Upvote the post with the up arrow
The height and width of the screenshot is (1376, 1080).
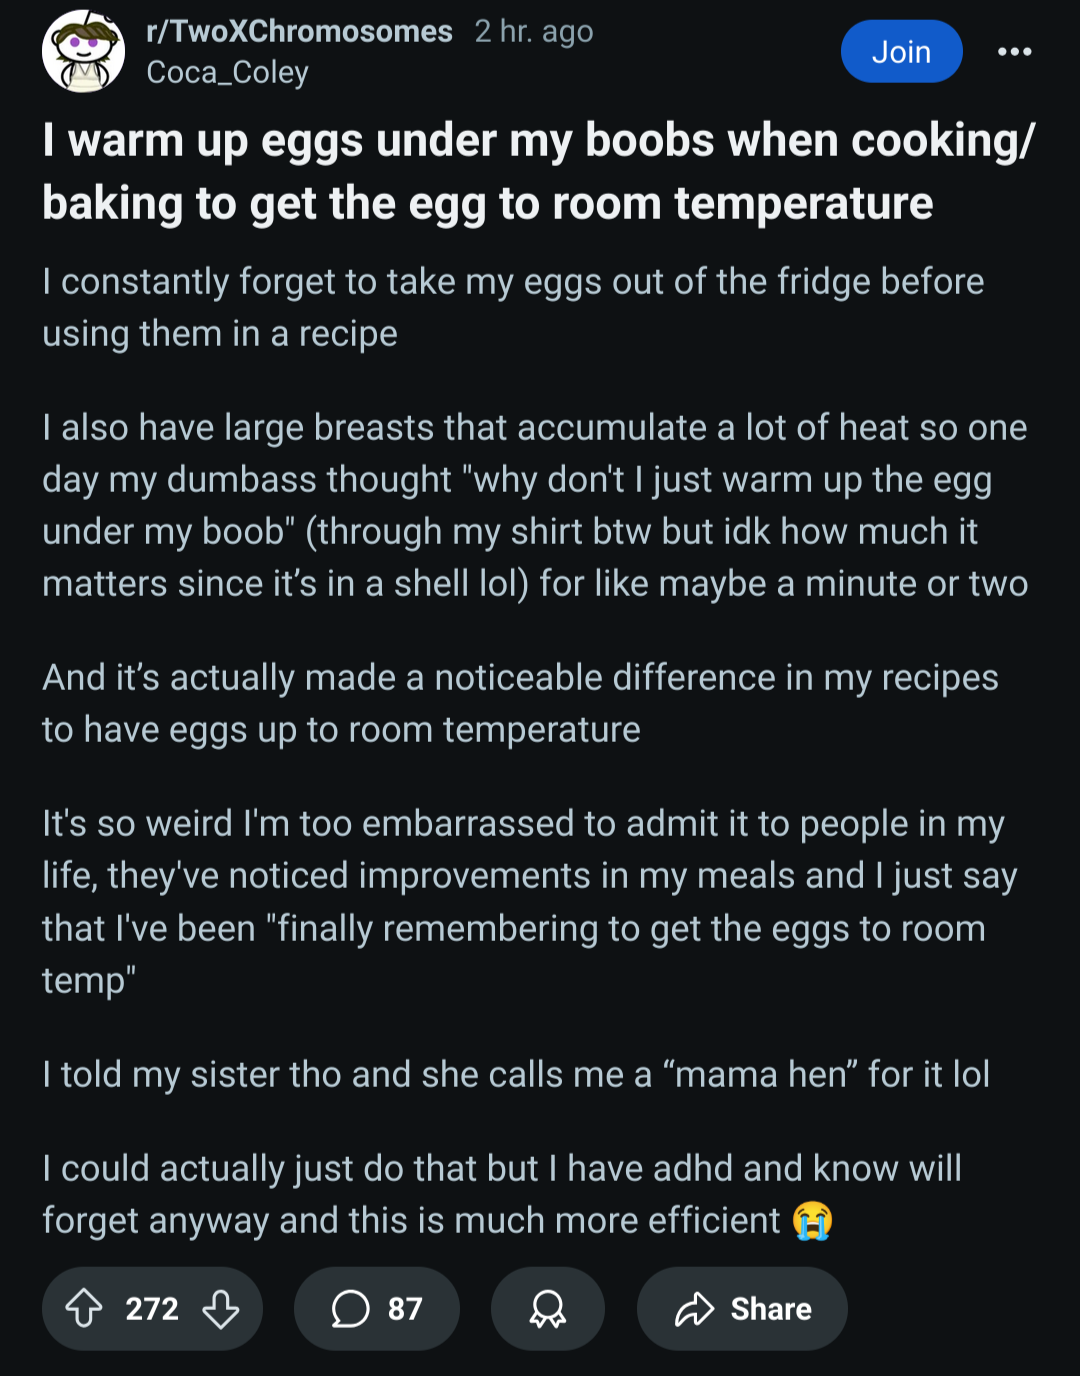pos(84,1308)
